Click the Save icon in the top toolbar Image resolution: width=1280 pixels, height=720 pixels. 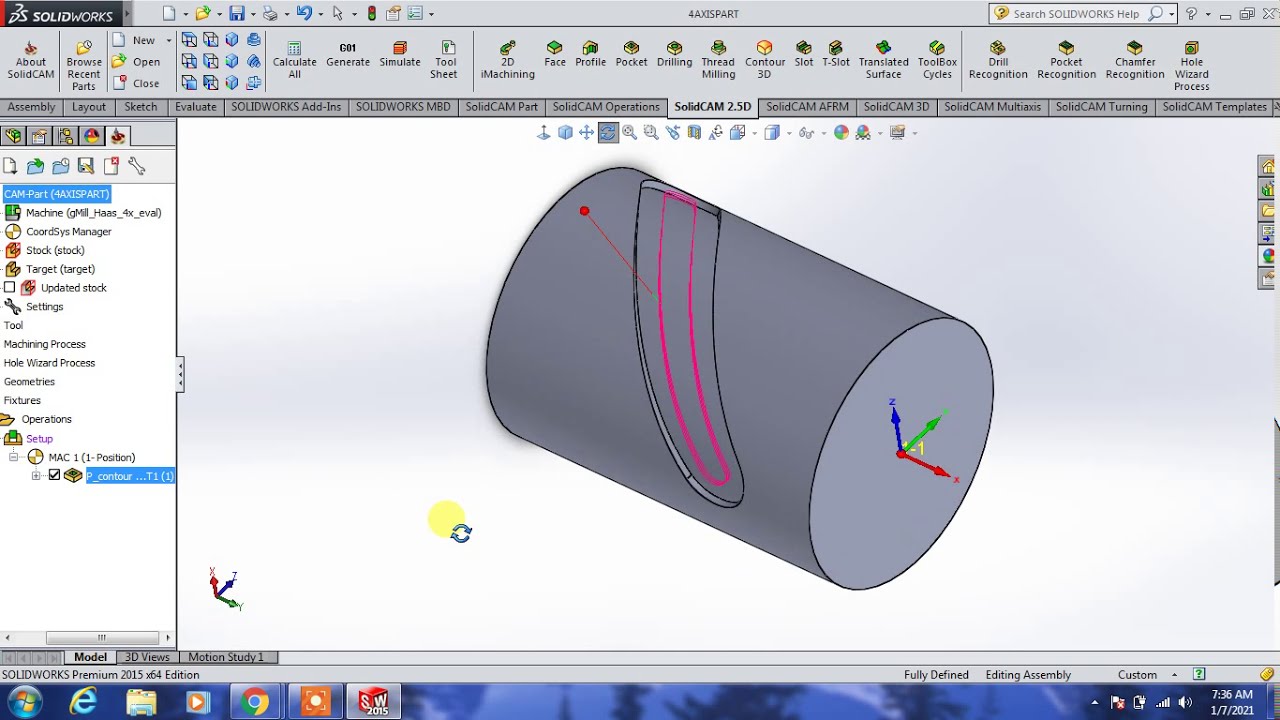[236, 14]
